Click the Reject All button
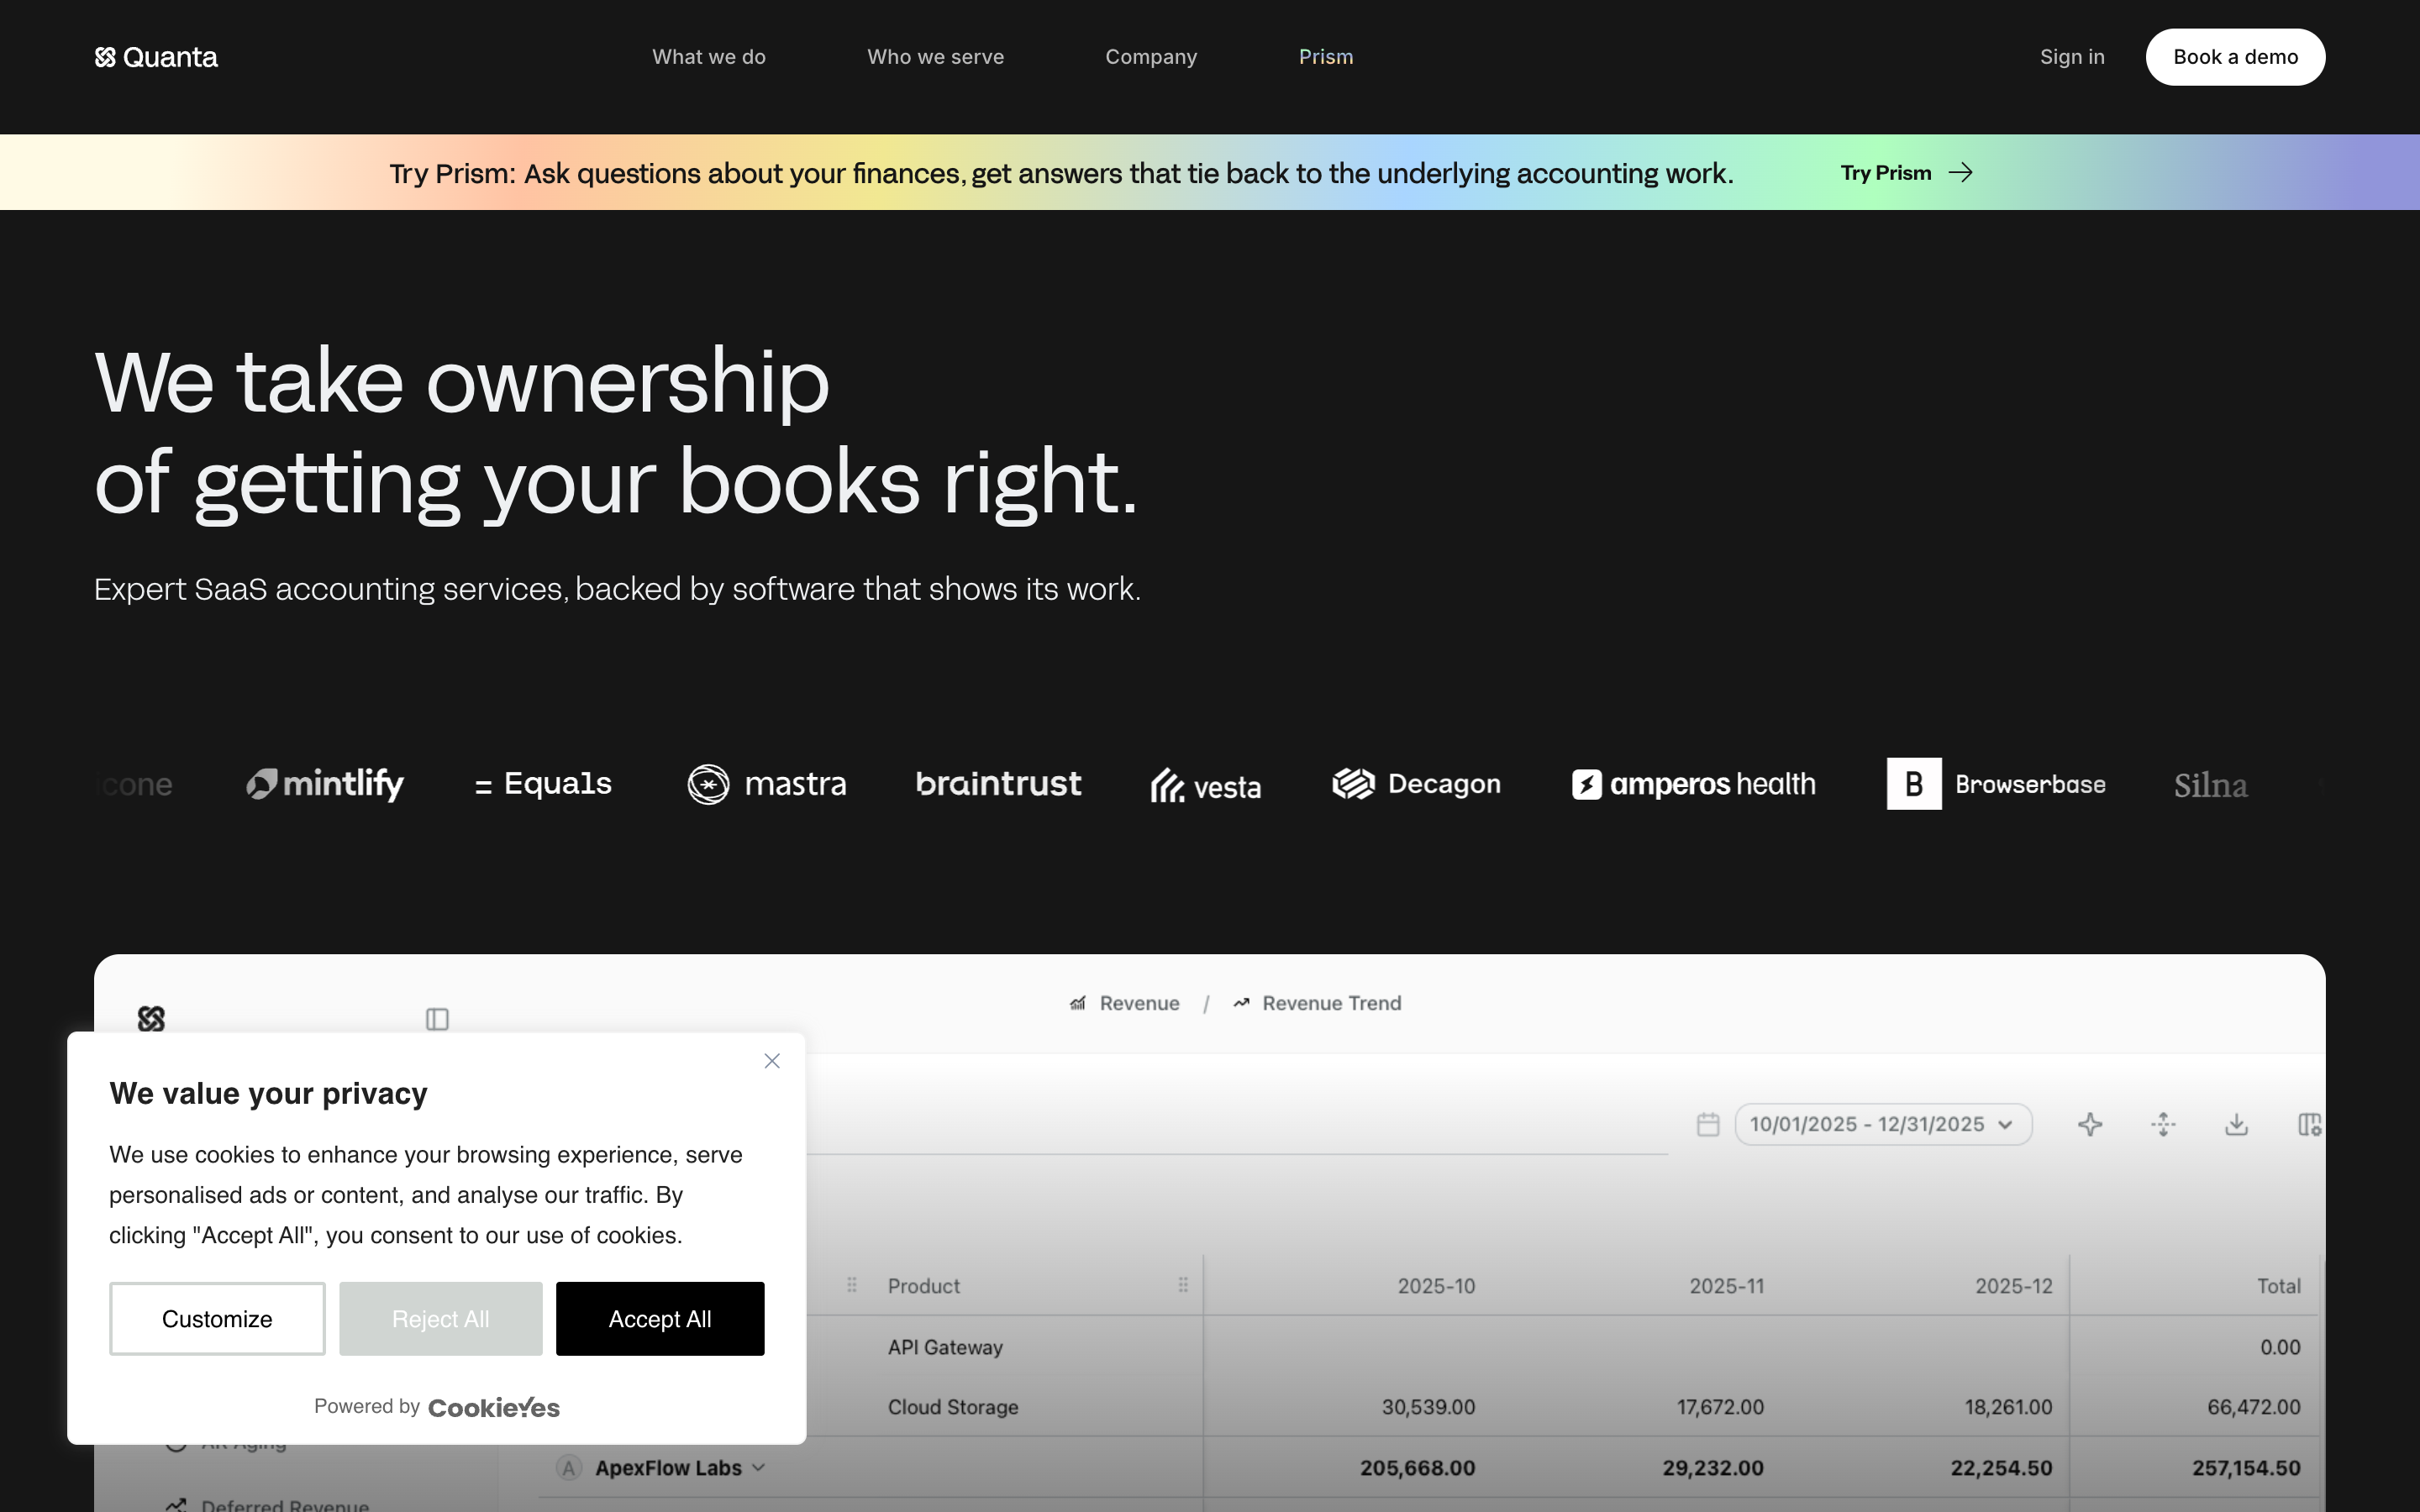The image size is (2420, 1512). (440, 1319)
